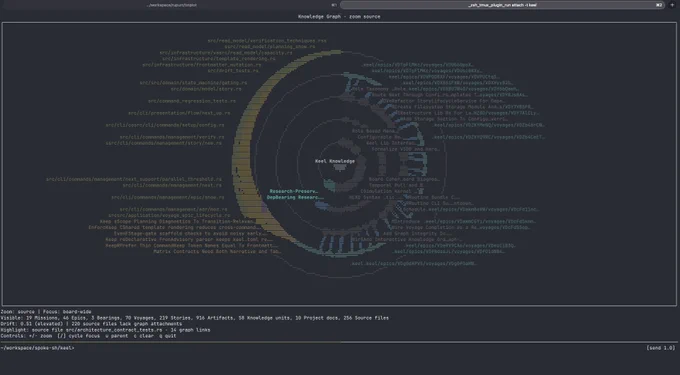Viewport: 680px width, 375px height.
Task: Click the [send 1.0] indicator
Action: (x=660, y=348)
